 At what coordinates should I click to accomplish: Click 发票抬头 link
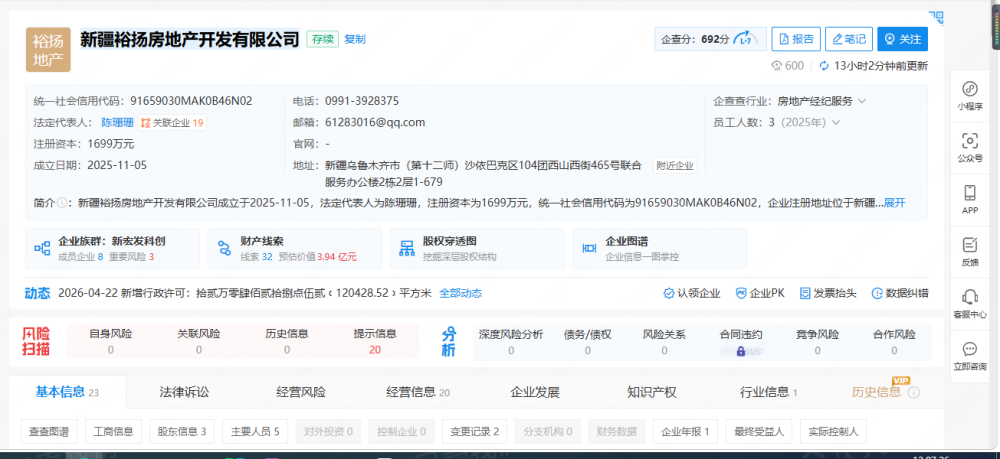[x=828, y=293]
